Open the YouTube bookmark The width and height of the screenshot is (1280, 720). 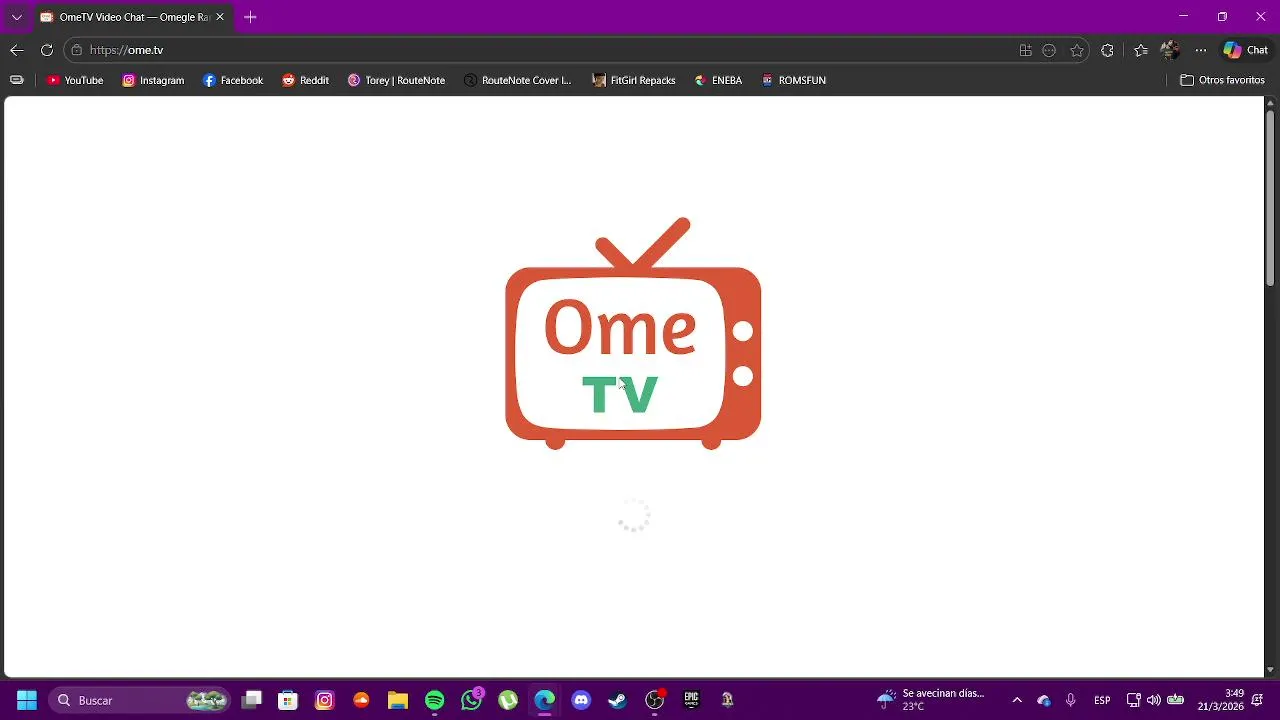pyautogui.click(x=75, y=80)
